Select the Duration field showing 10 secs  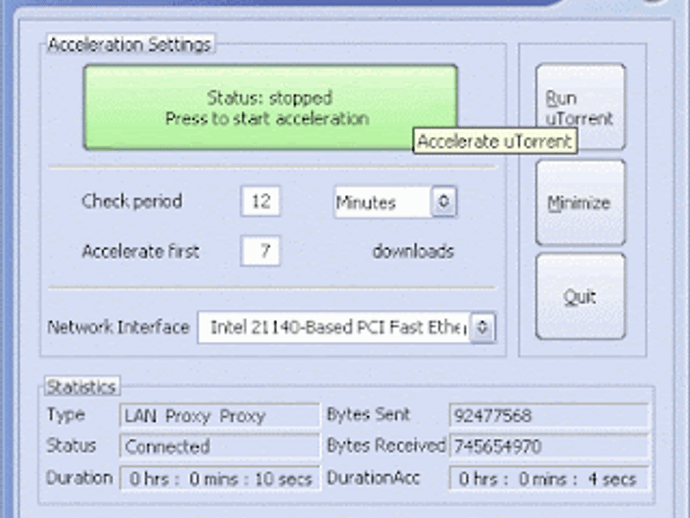220,478
